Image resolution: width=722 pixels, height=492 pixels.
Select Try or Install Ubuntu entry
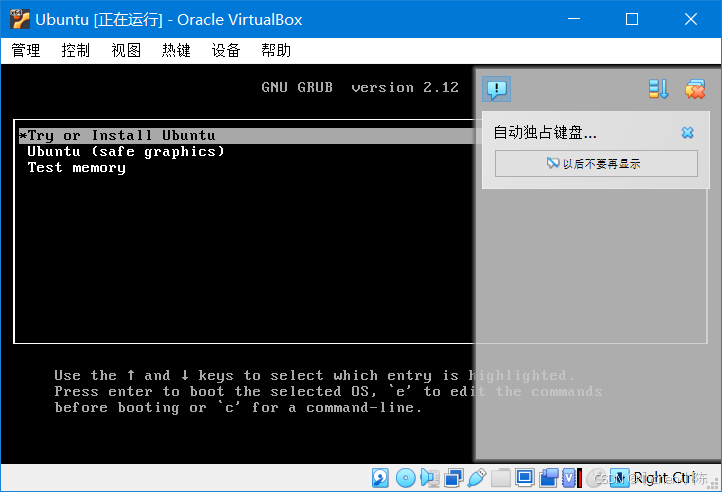coord(247,136)
